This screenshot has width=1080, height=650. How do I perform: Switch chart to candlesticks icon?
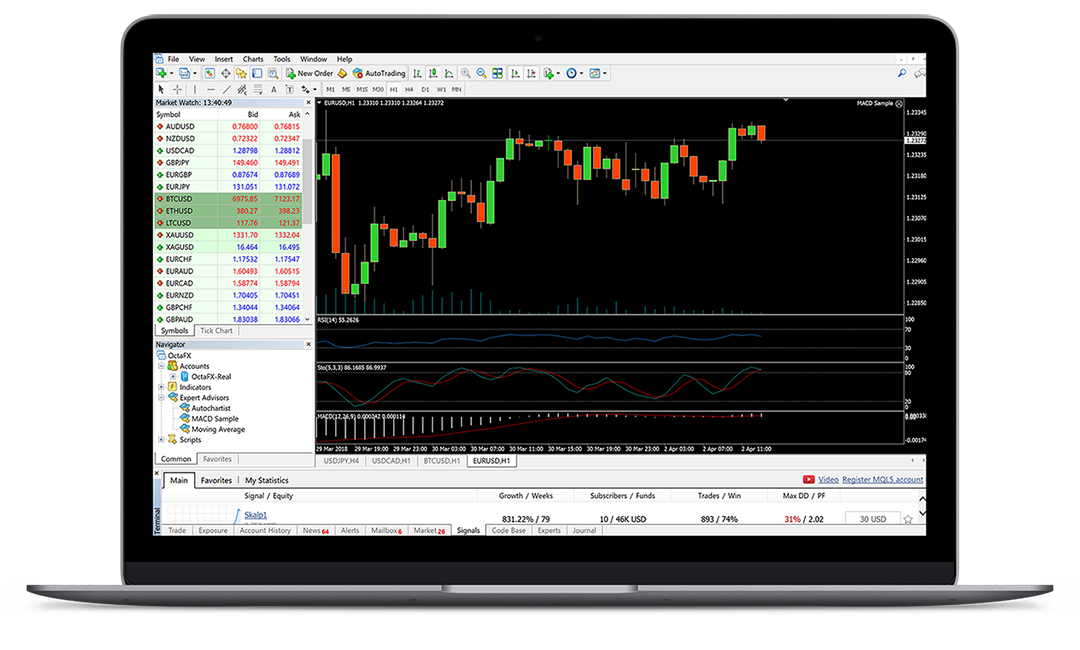(433, 73)
